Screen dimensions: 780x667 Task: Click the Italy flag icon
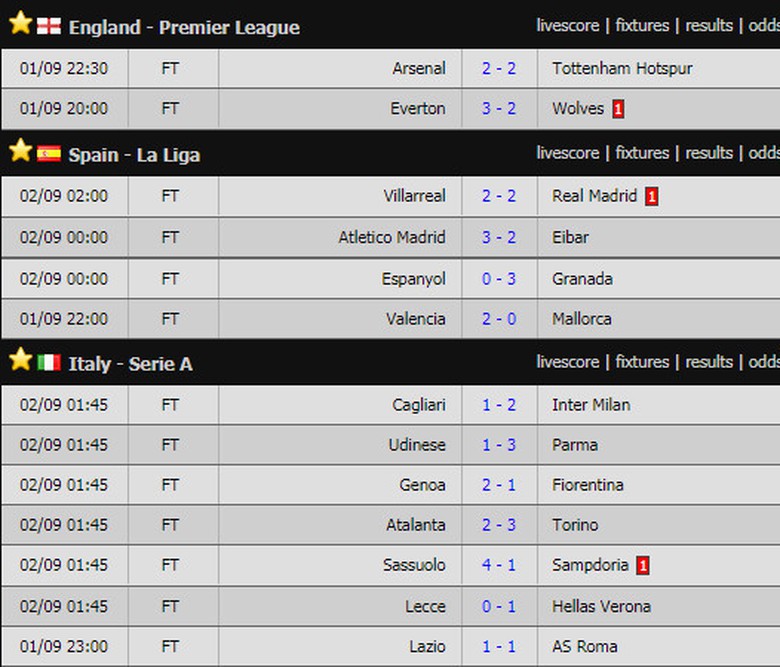49,363
